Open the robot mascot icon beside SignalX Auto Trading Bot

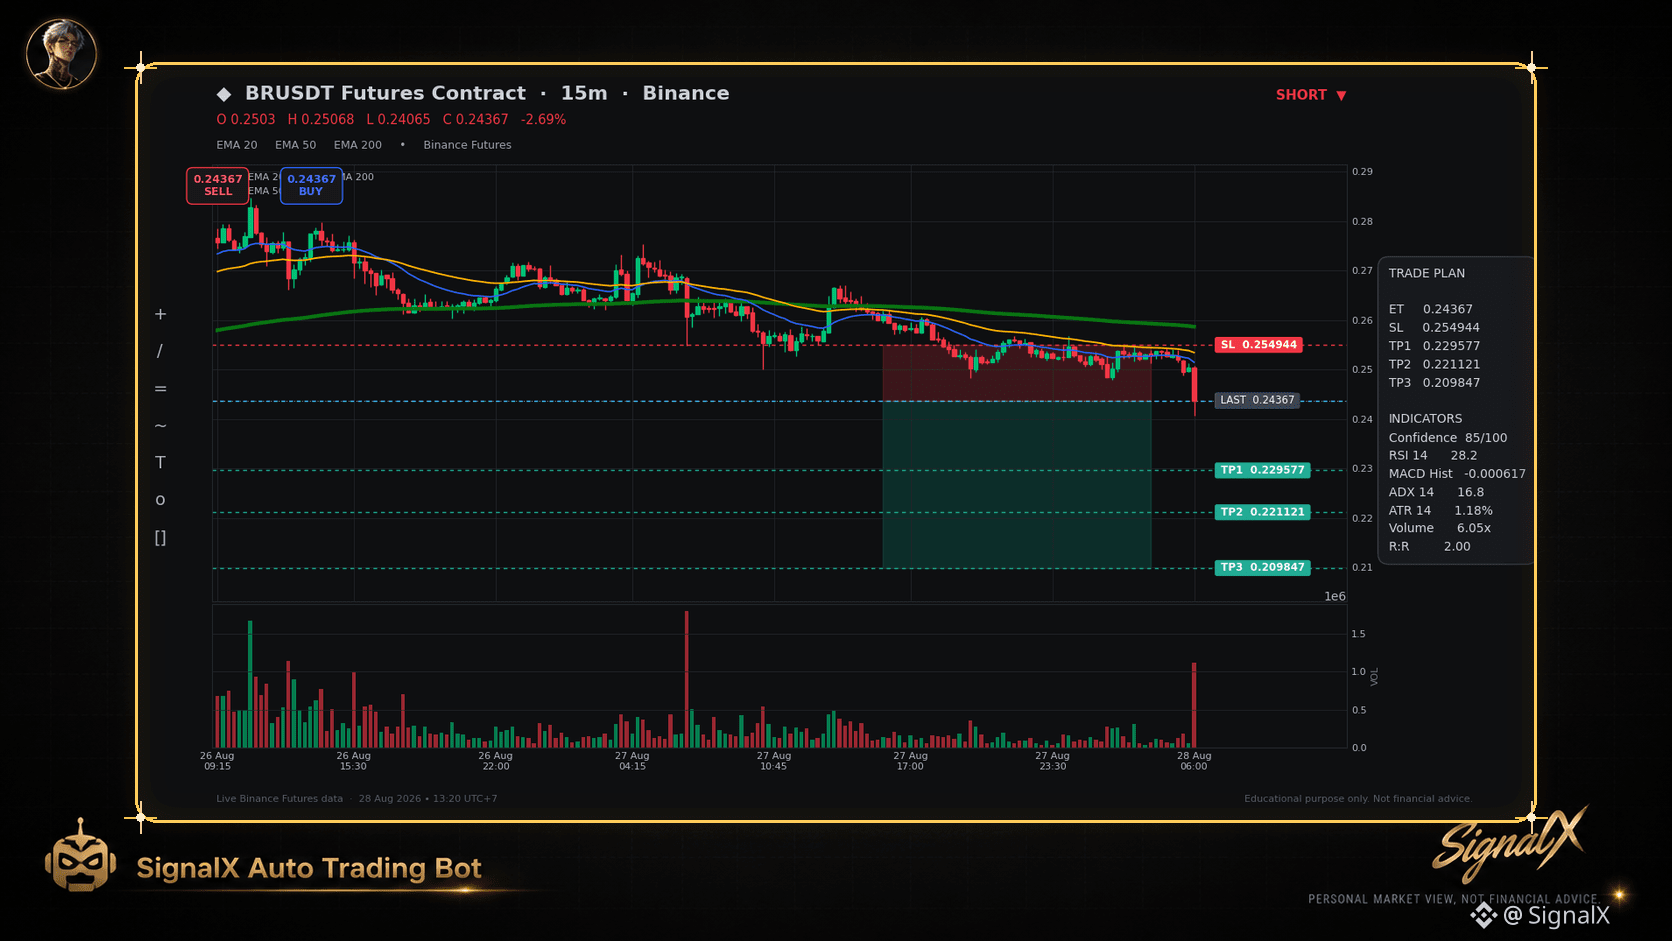(80, 856)
